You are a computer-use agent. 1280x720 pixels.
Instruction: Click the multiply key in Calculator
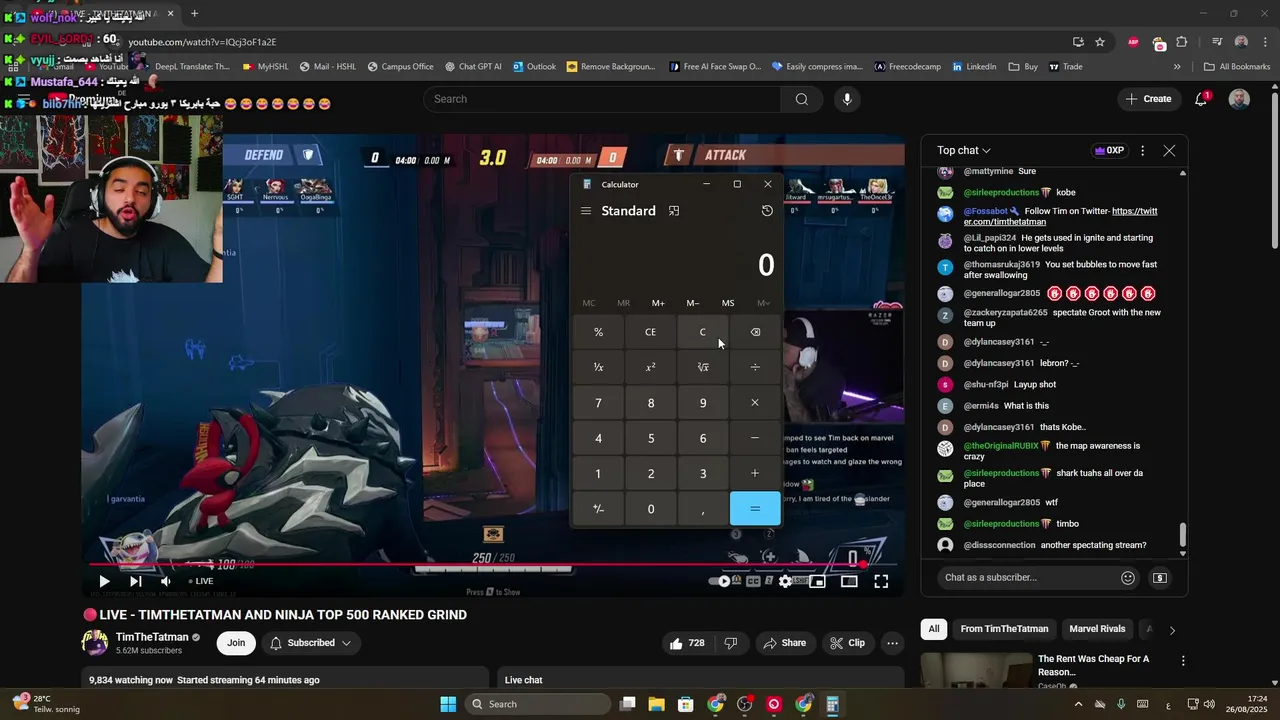point(755,403)
